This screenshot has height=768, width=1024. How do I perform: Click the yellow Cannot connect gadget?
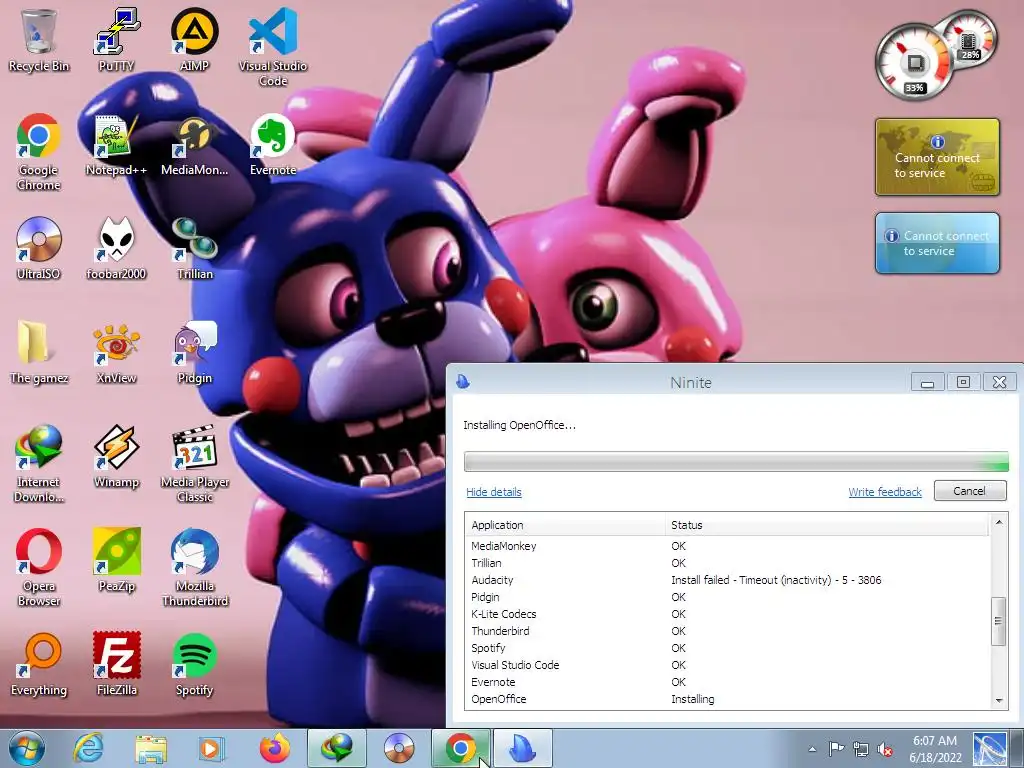(x=937, y=157)
